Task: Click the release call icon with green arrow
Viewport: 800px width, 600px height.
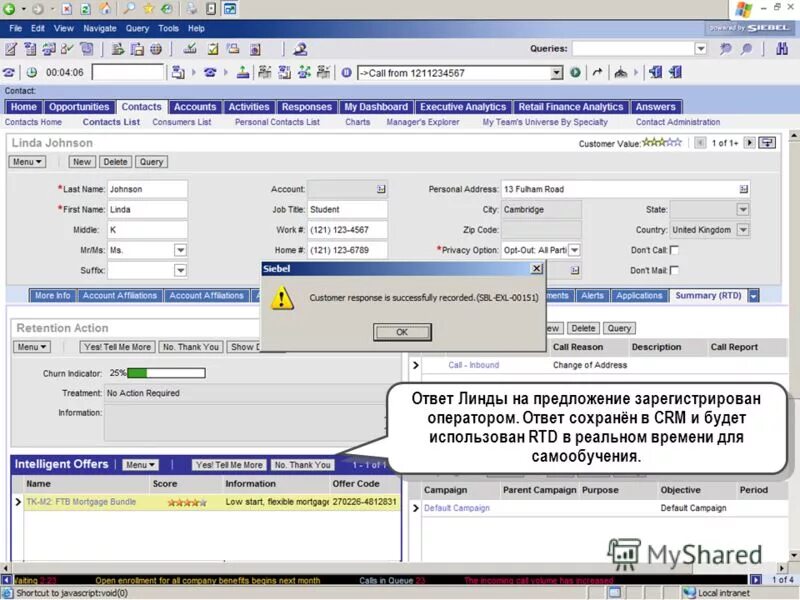Action: pyautogui.click(x=243, y=72)
